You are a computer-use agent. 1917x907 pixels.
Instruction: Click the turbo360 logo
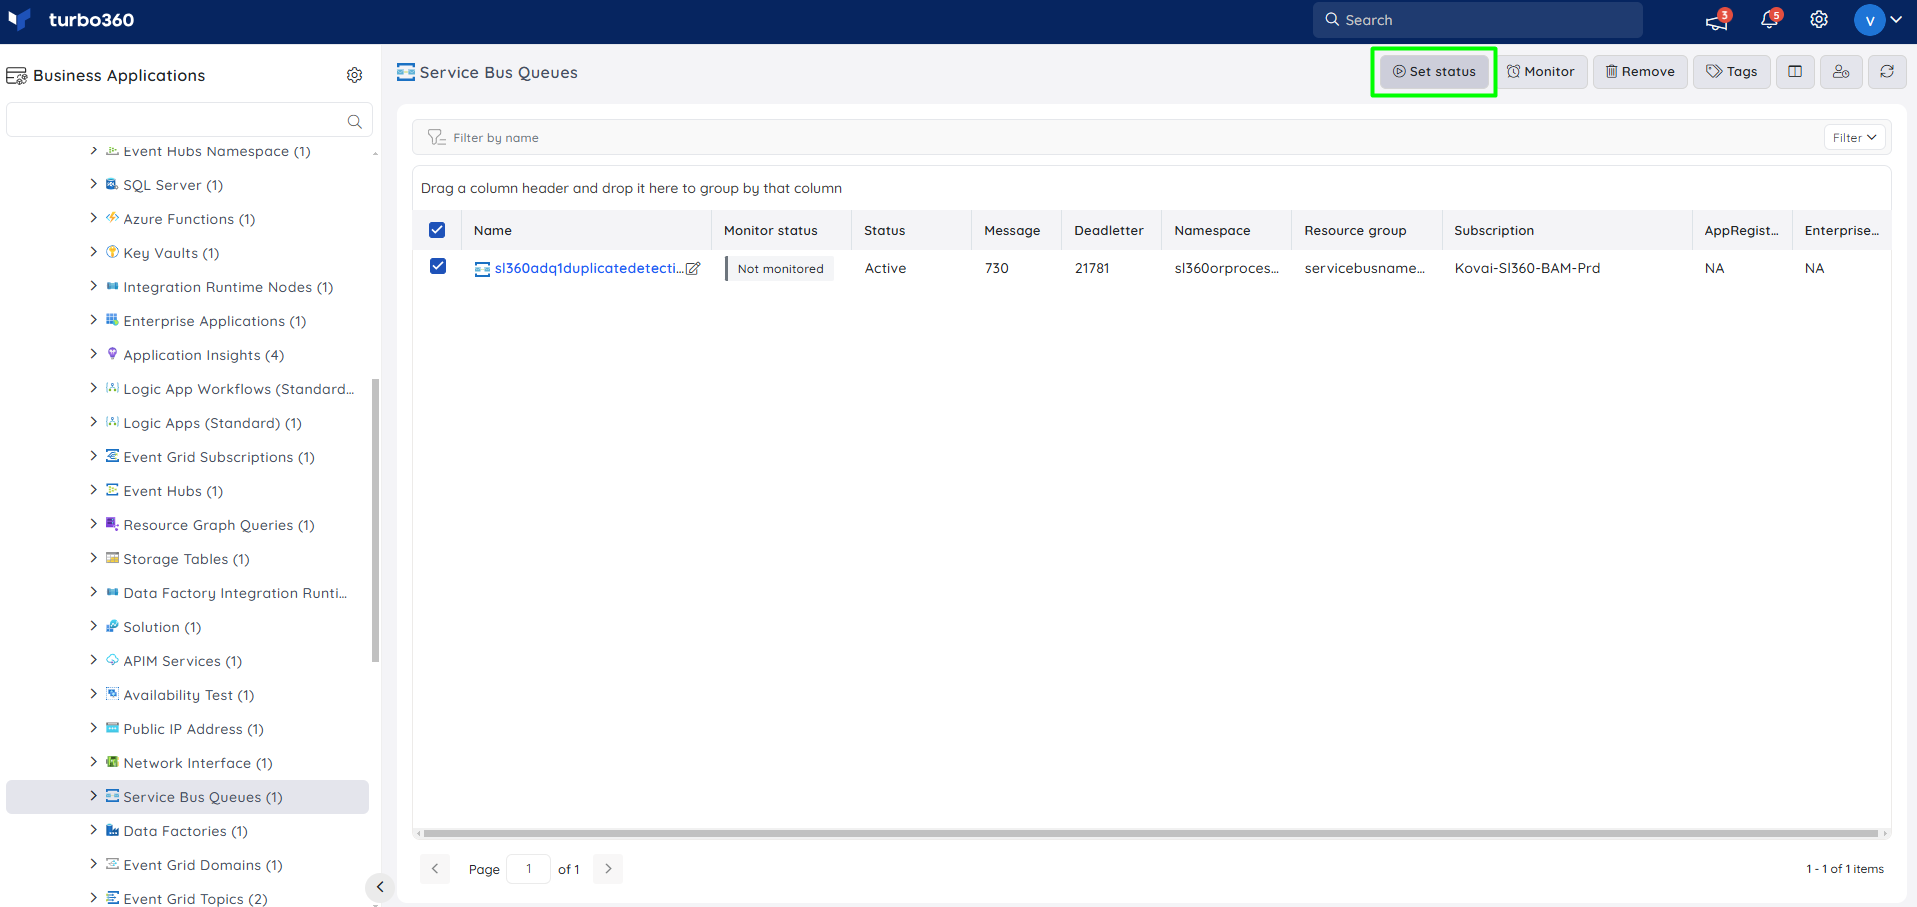(70, 20)
